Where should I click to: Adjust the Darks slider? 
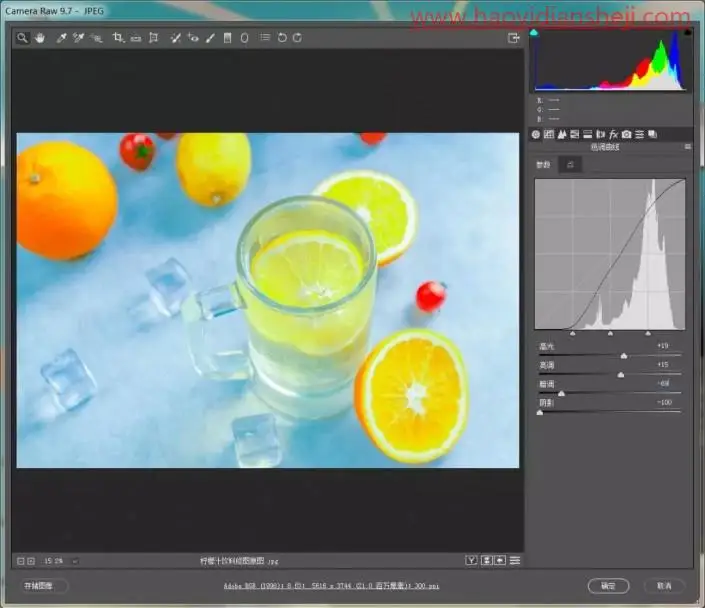tap(561, 393)
